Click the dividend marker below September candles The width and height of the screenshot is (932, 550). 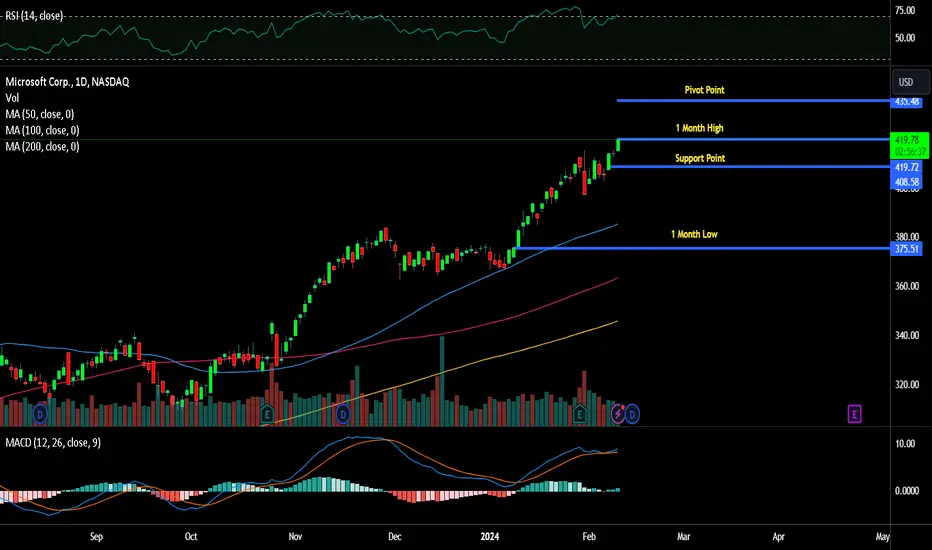(x=40, y=414)
